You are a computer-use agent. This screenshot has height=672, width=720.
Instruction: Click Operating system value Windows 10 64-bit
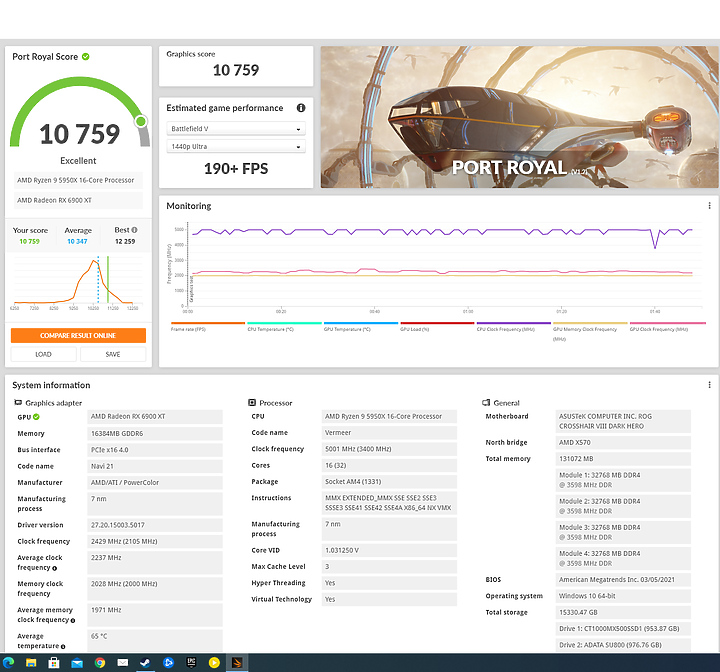click(623, 596)
